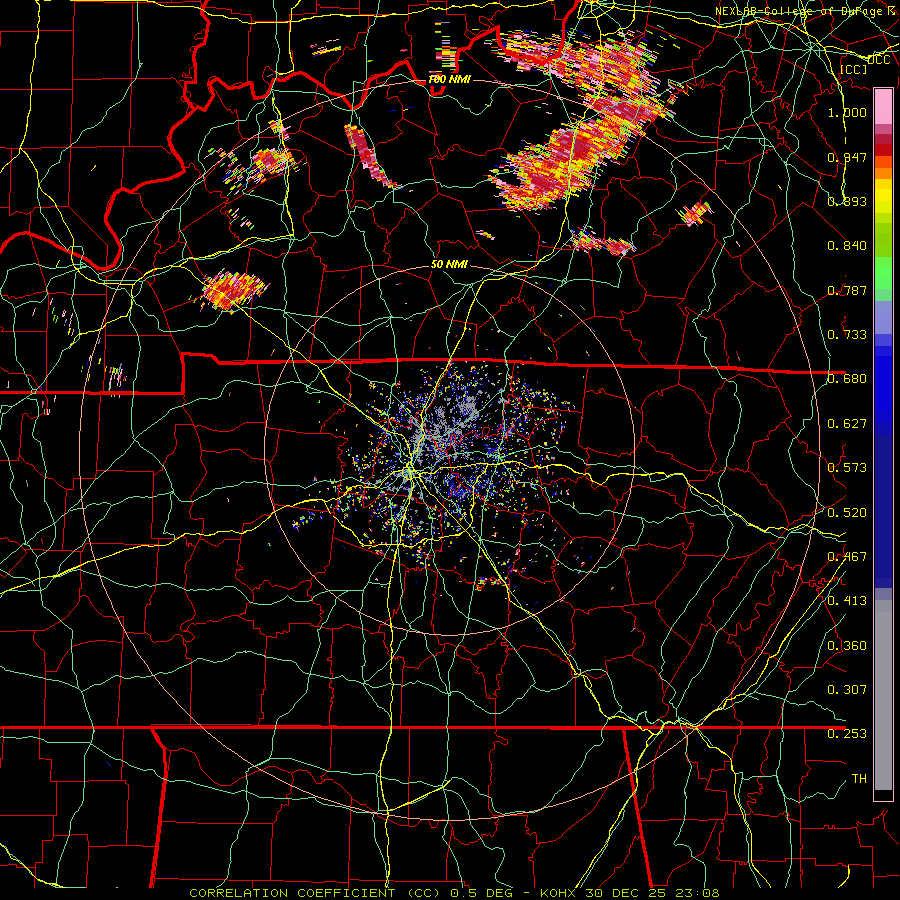Pick the pink band on the color bar

pos(883,106)
